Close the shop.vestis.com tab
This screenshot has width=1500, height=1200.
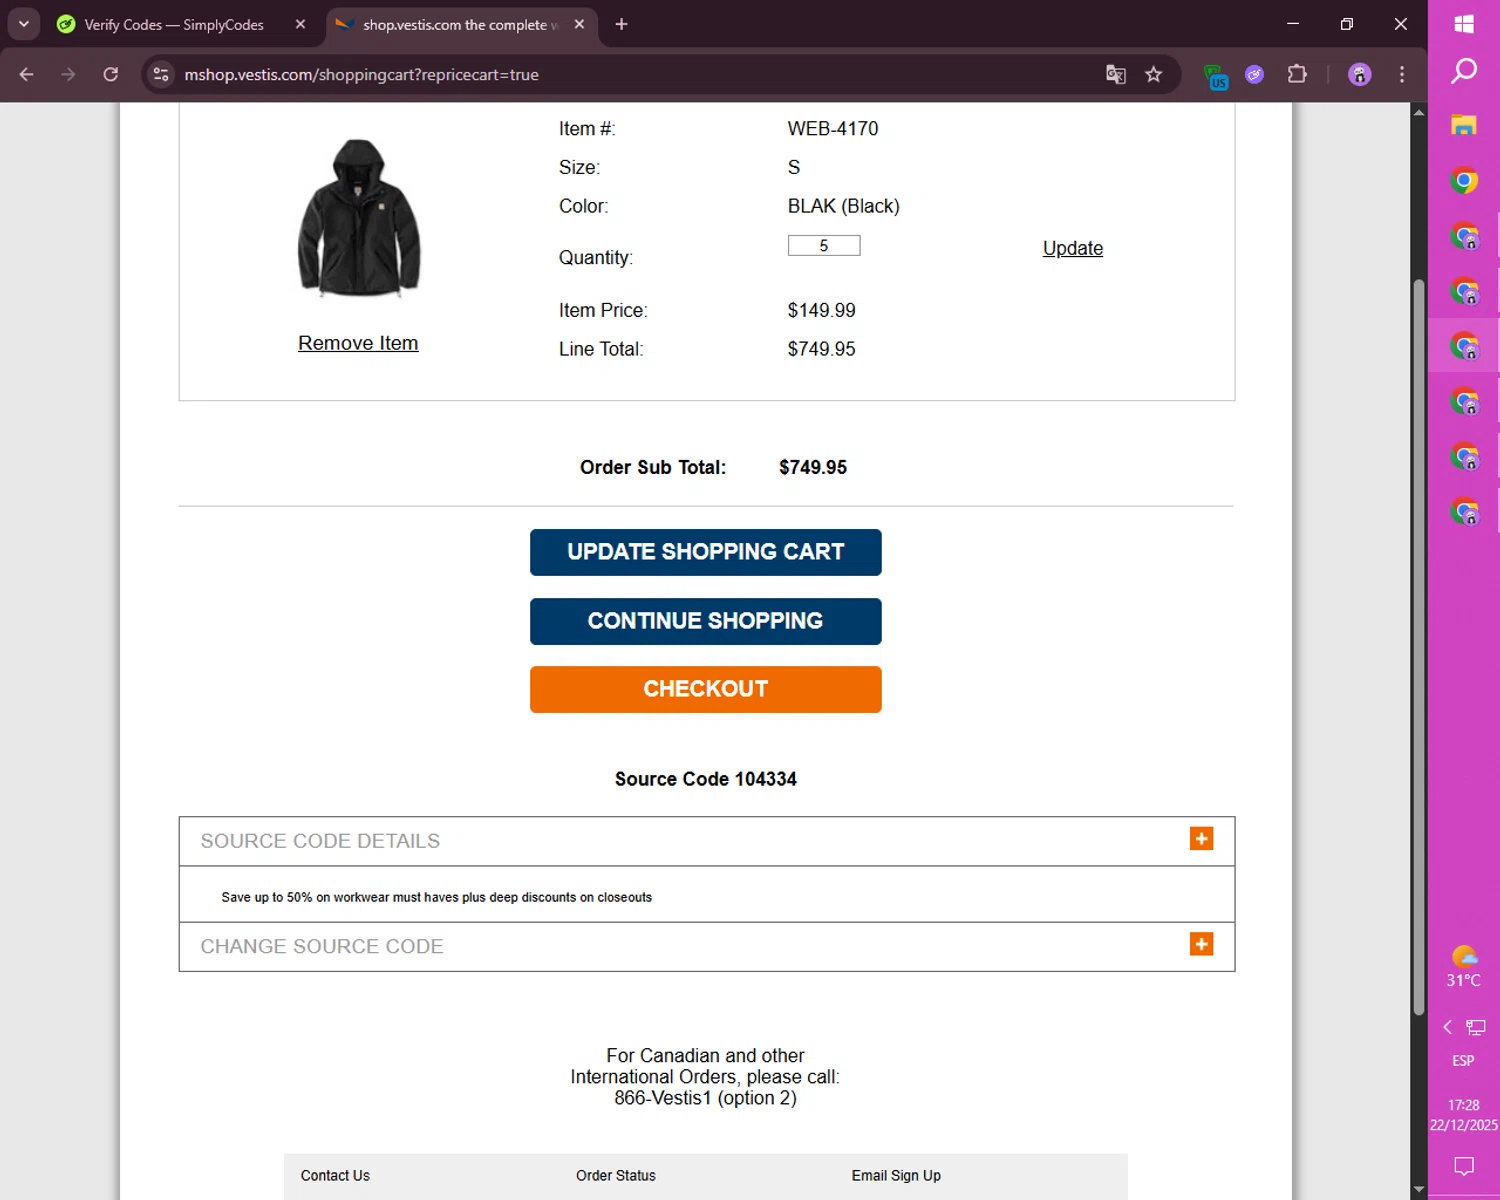pyautogui.click(x=579, y=24)
